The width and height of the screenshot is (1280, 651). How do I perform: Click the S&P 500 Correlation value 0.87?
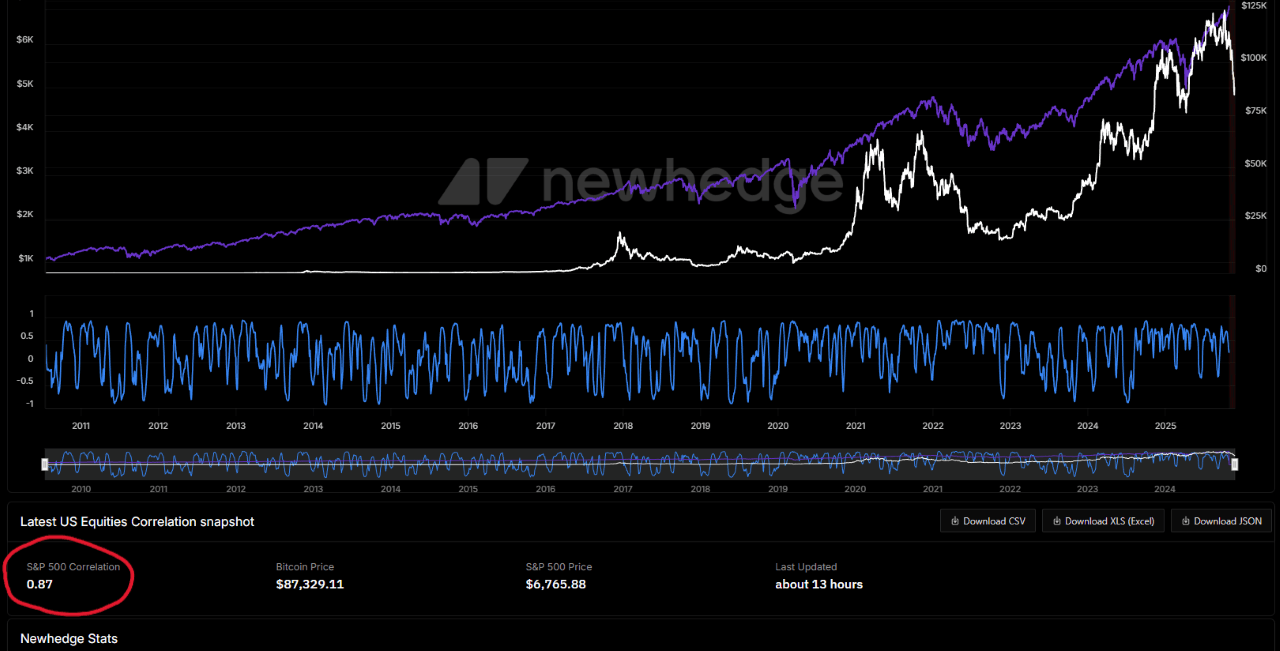coord(40,584)
